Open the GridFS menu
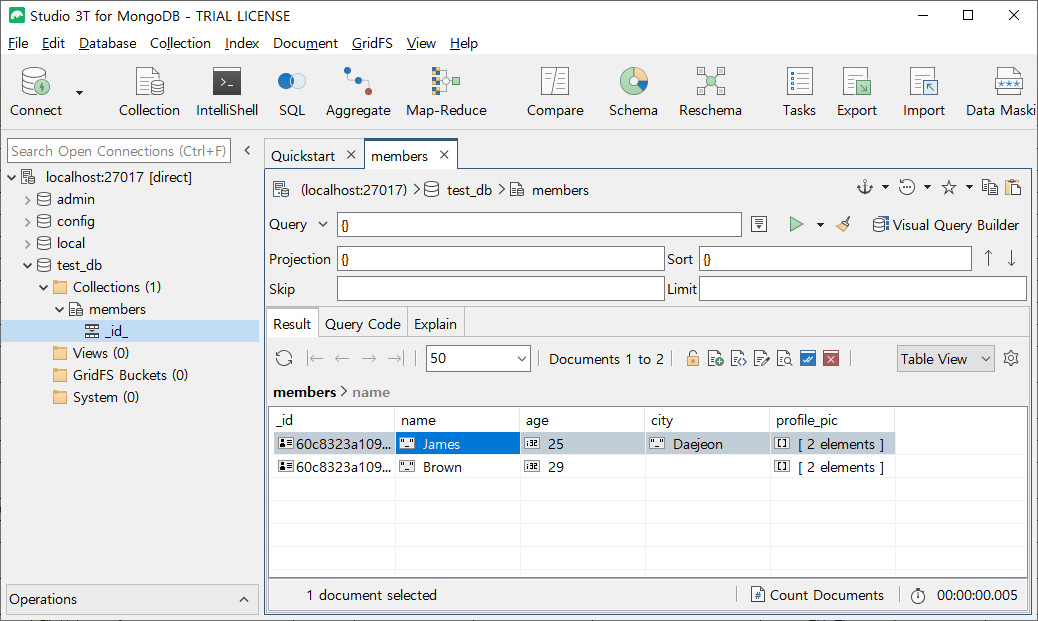This screenshot has height=621, width=1038. pos(372,43)
